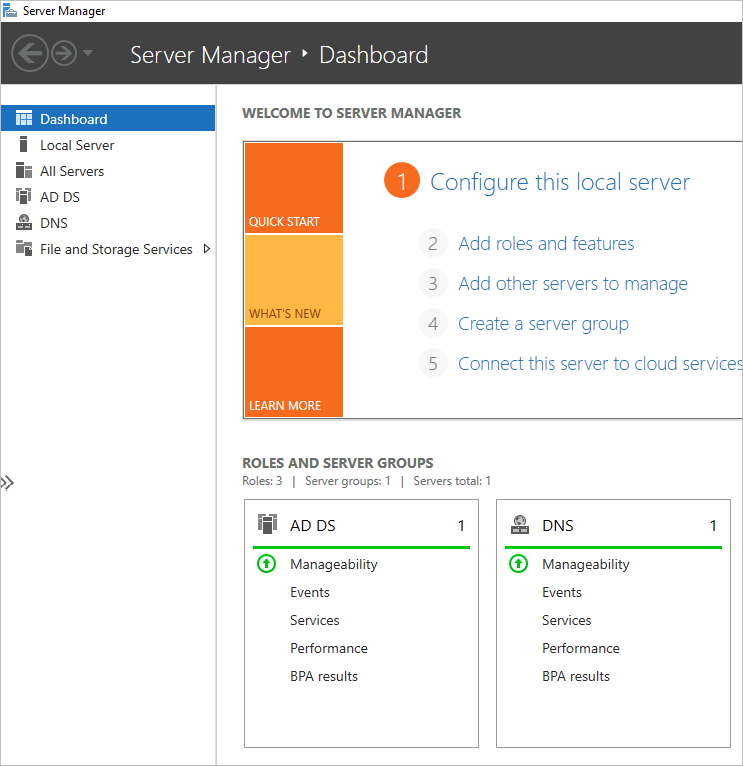Open BPA results in the AD DS tile
The image size is (743, 766).
pyautogui.click(x=324, y=676)
